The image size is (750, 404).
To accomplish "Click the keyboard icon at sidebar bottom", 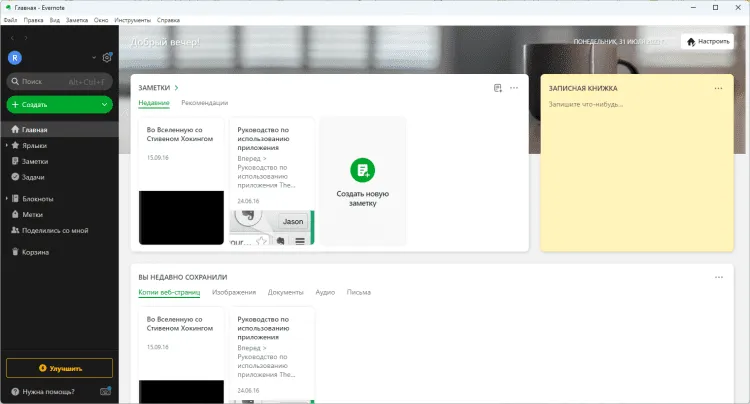I will (x=105, y=392).
